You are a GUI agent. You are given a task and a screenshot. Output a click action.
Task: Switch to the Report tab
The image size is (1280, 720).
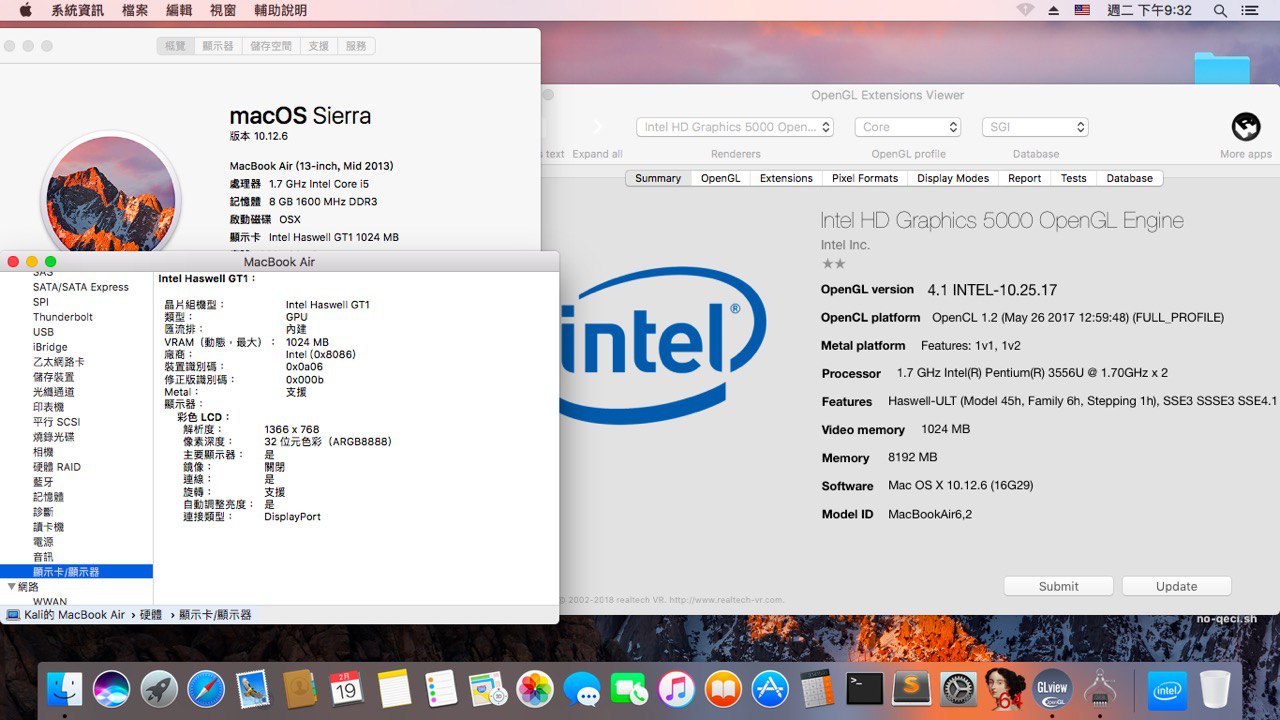tap(1024, 178)
